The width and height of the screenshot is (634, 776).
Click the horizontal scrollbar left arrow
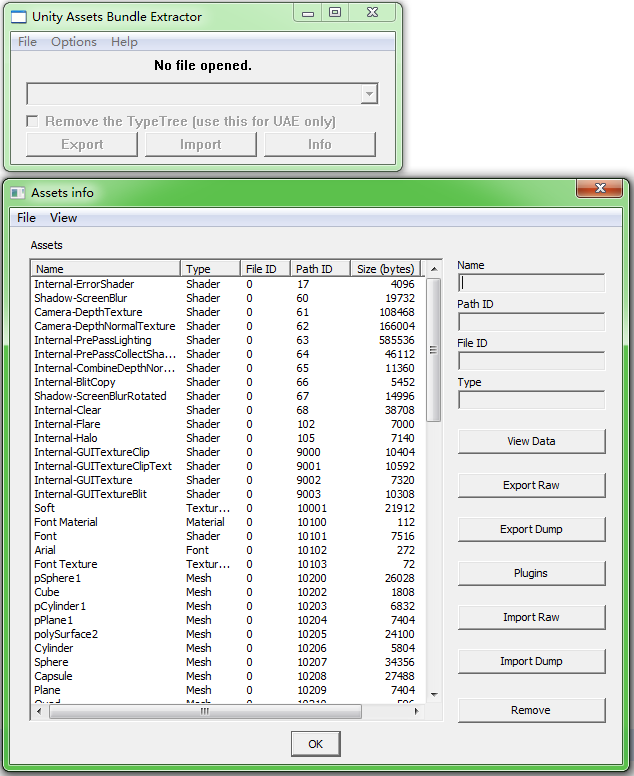(x=40, y=711)
